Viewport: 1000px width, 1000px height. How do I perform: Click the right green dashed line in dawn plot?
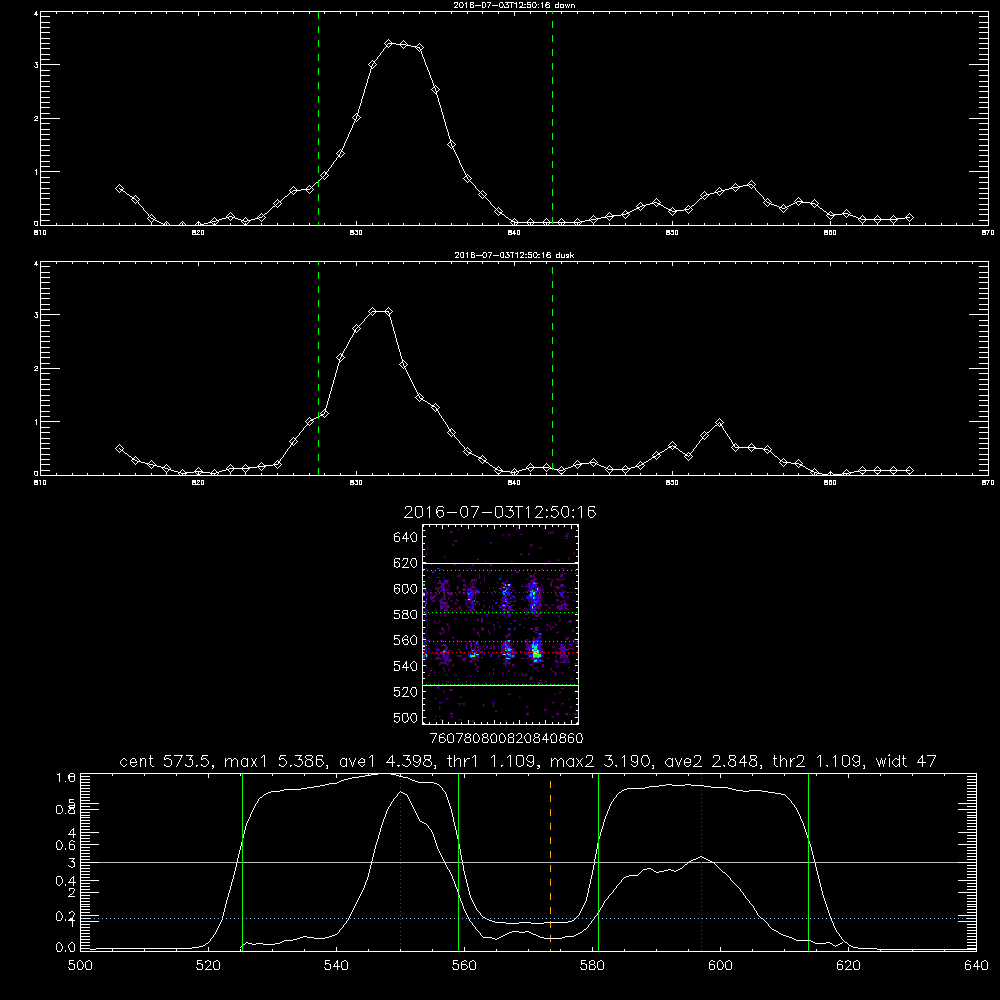pos(552,118)
